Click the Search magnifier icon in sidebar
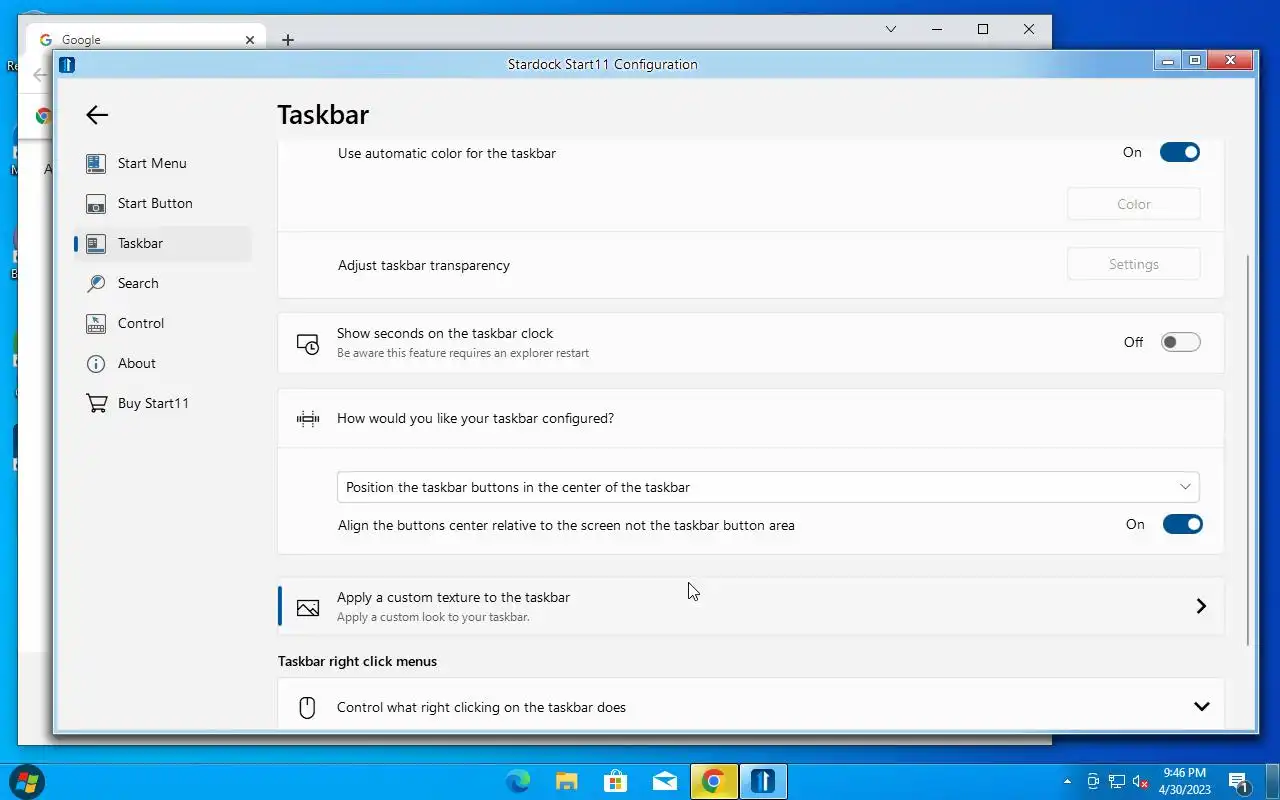The width and height of the screenshot is (1280, 800). [96, 283]
